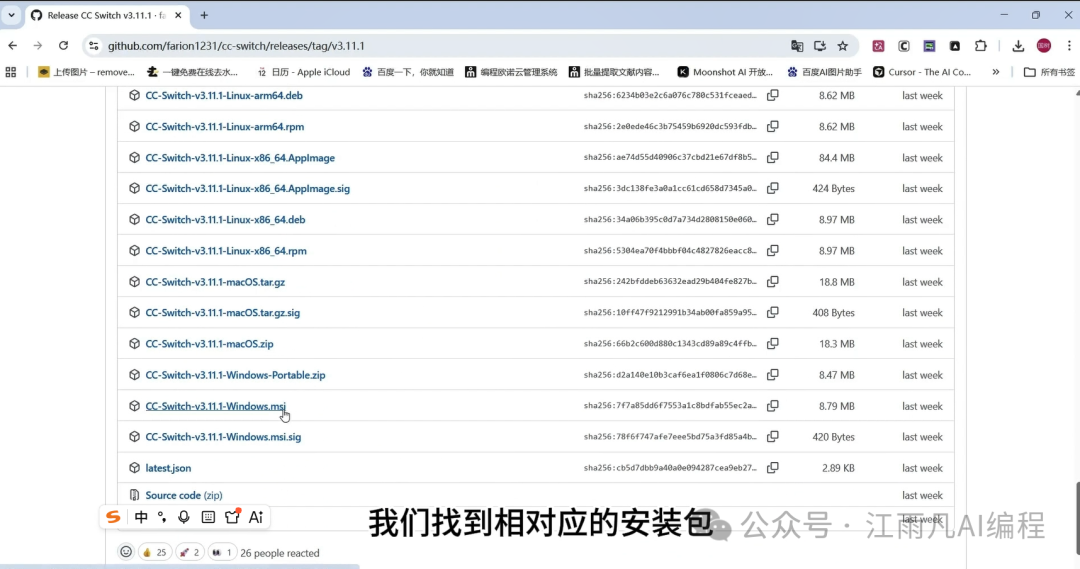Viewport: 1080px width, 569px height.
Task: Copy sha256 of Linux-arm64.deb
Action: 773,95
